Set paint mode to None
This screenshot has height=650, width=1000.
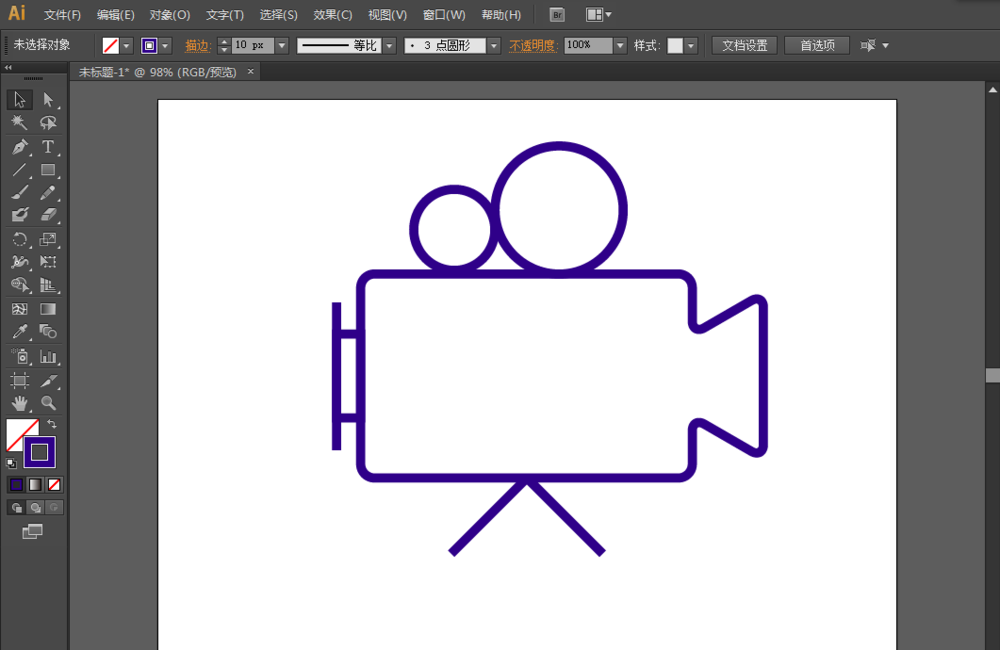[x=54, y=485]
